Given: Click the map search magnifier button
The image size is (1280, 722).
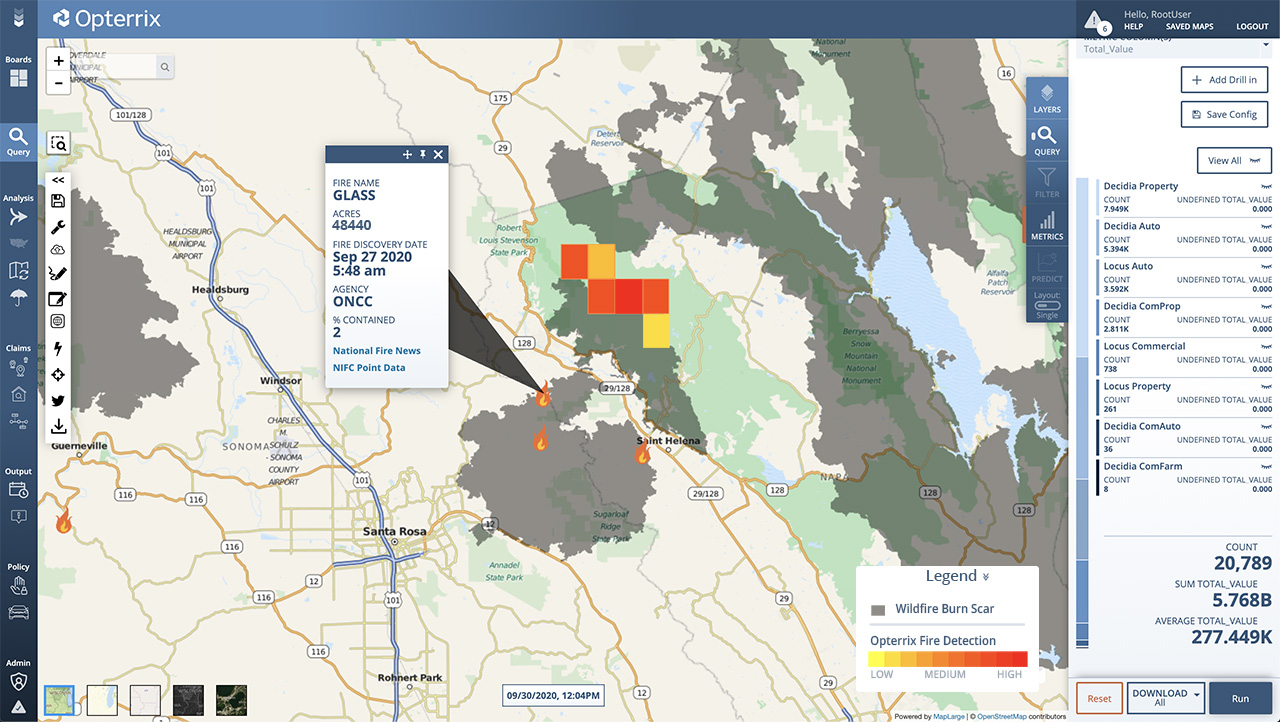Looking at the screenshot, I should tap(165, 67).
